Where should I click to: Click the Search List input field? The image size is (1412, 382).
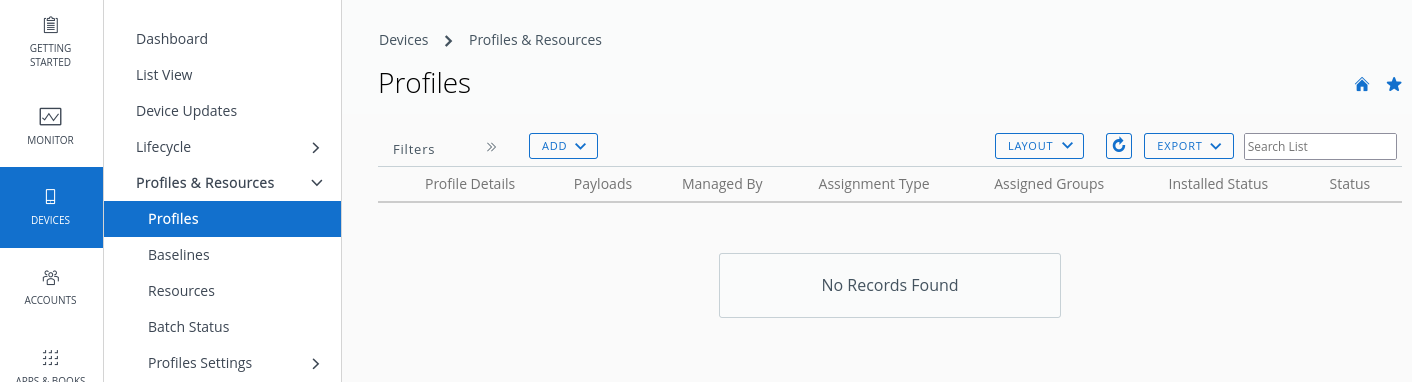(x=1320, y=146)
